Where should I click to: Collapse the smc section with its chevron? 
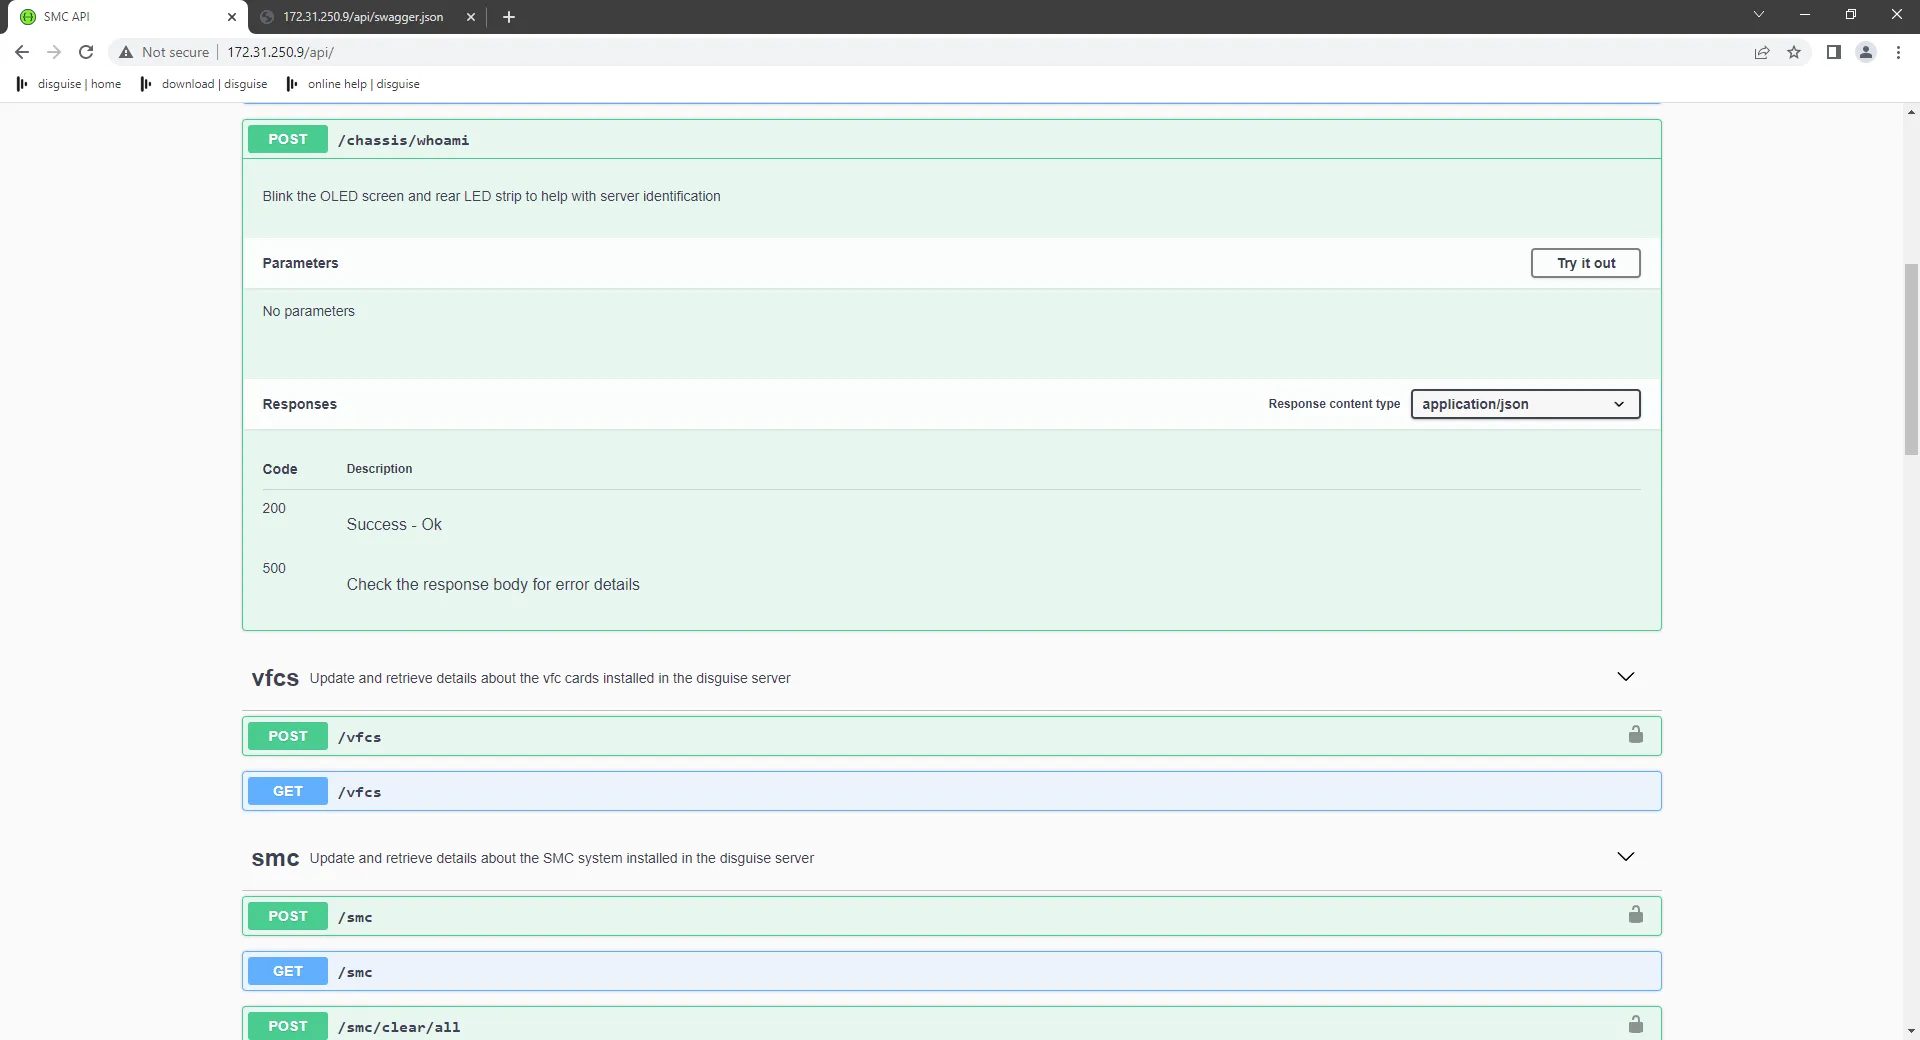tap(1626, 856)
